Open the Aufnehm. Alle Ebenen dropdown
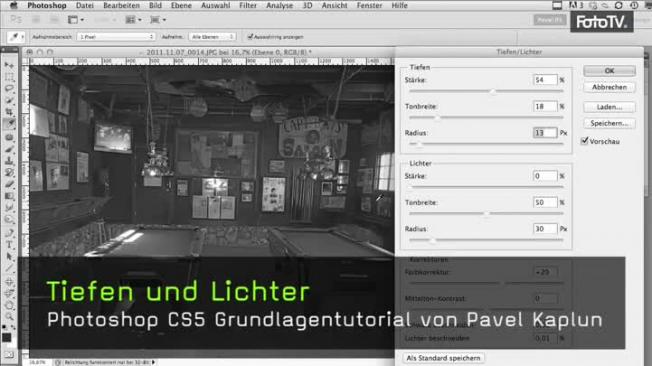 click(212, 37)
